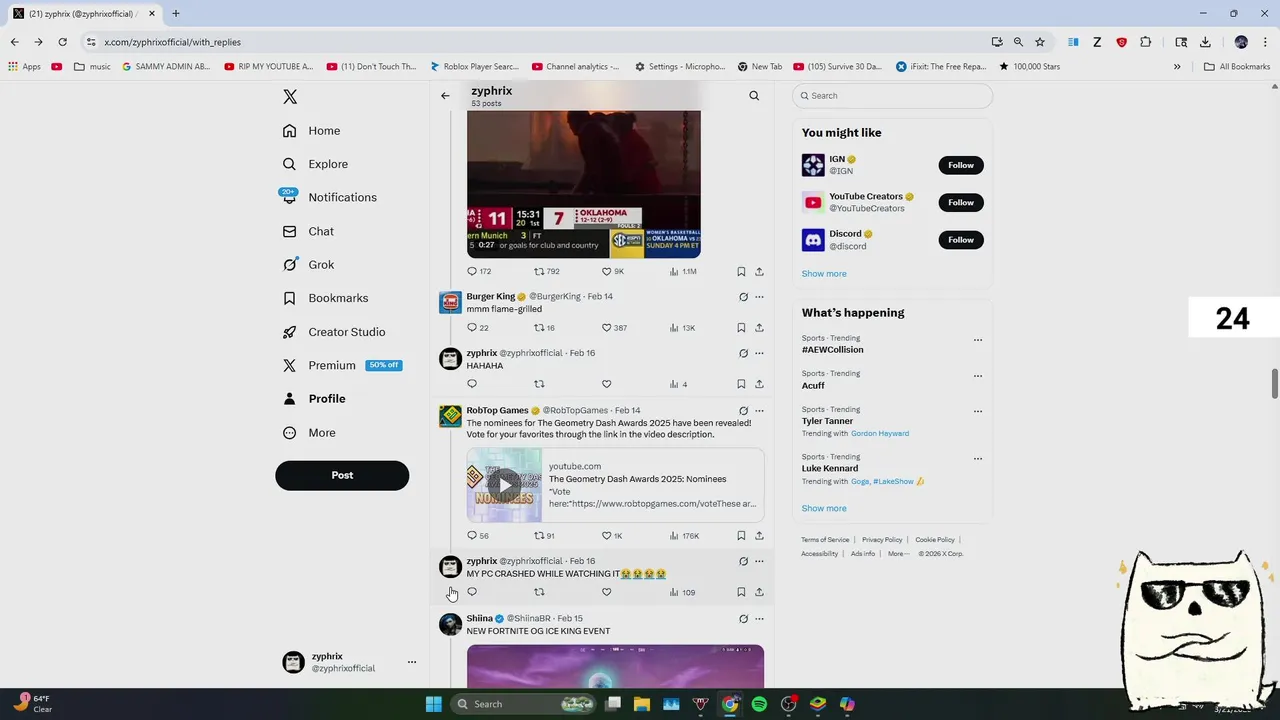Screen dimensions: 1280x720
Task: Bookmark the MY PC CRASHED post
Action: click(x=741, y=592)
